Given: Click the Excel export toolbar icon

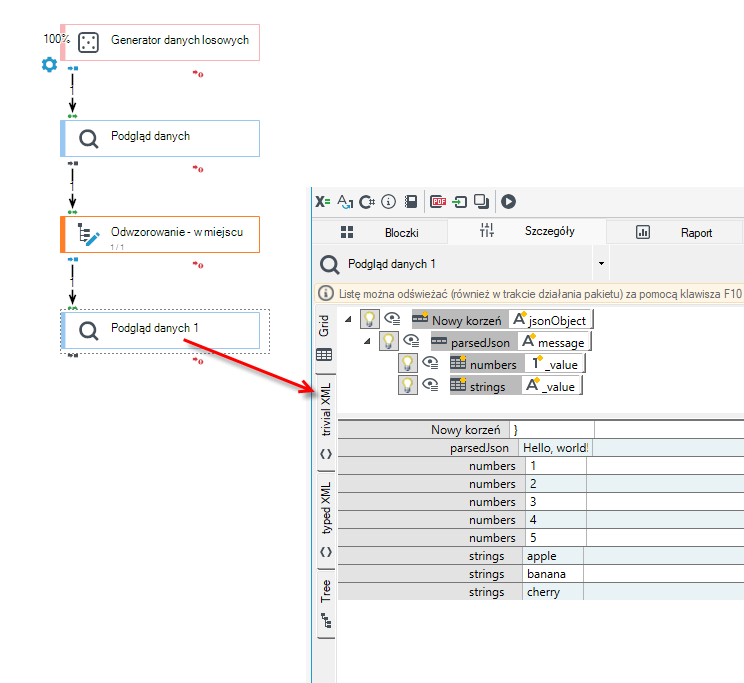Looking at the screenshot, I should [x=323, y=202].
